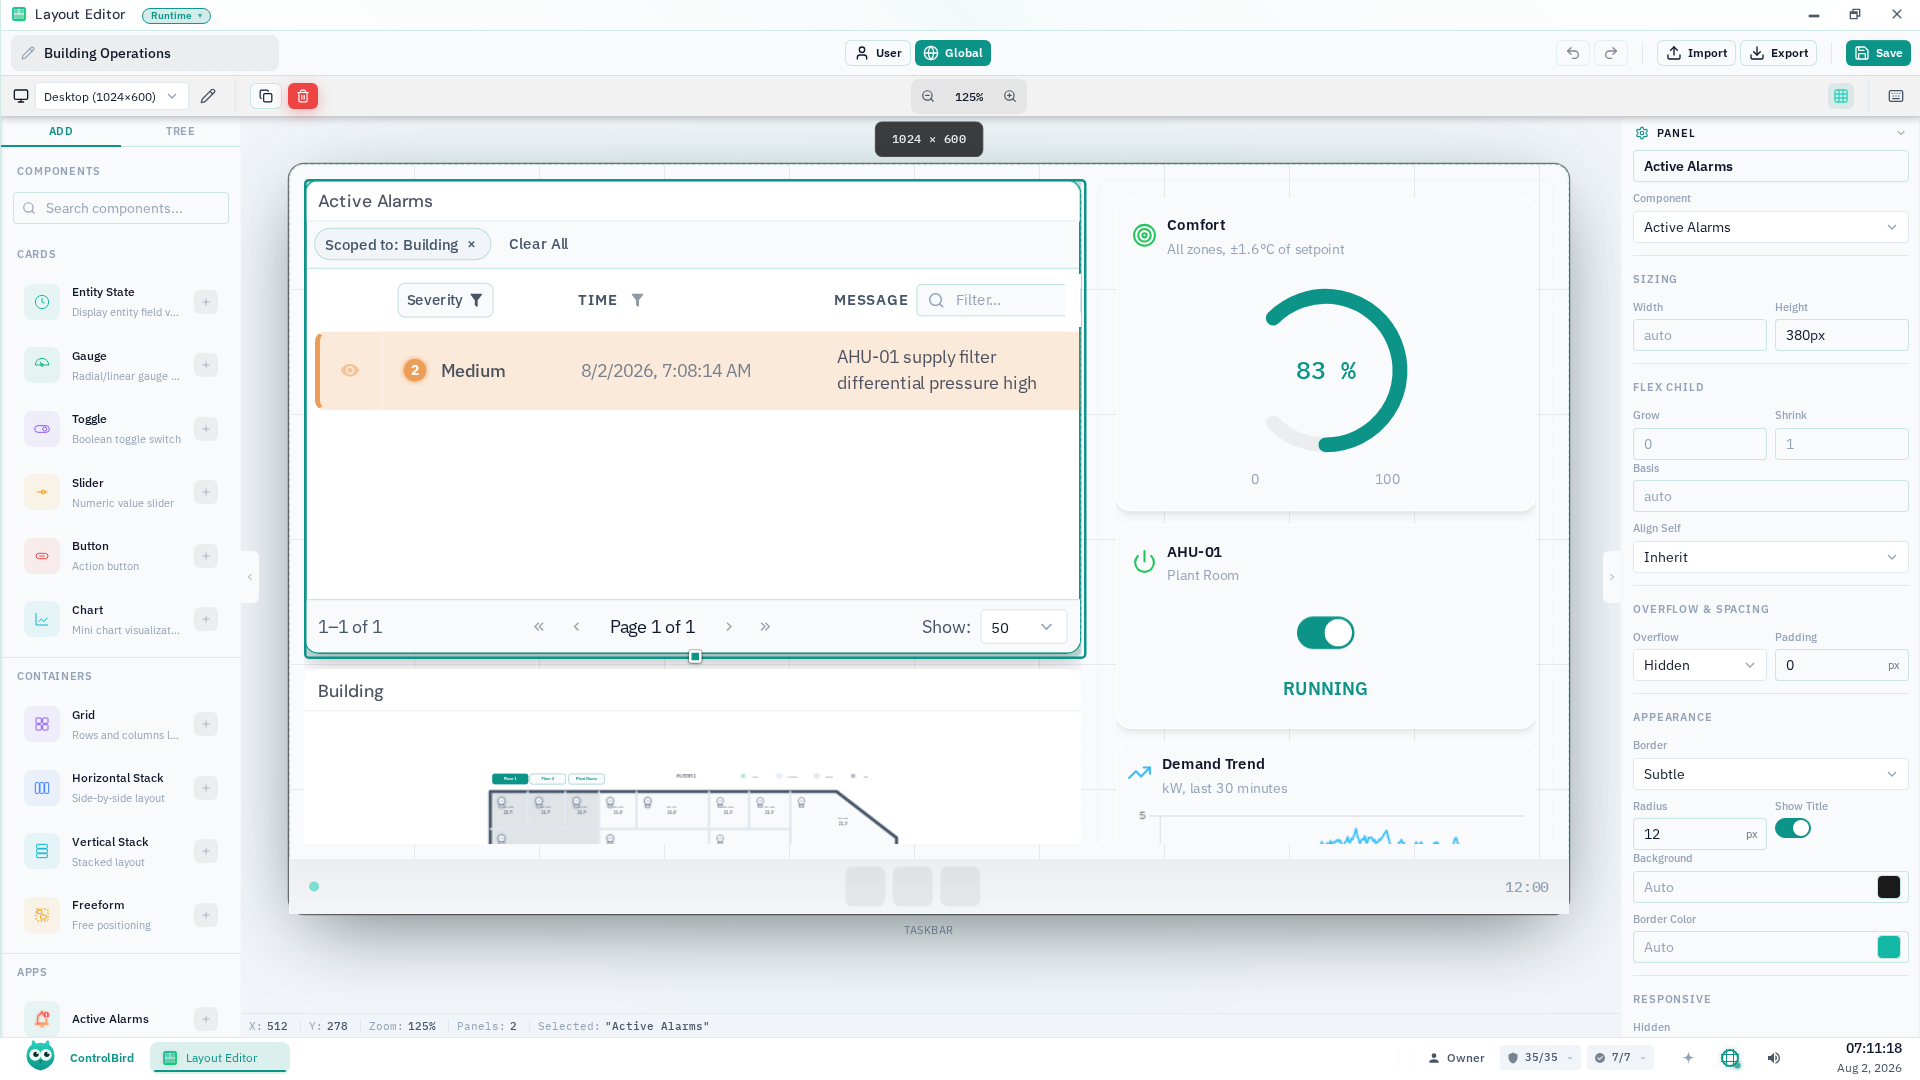Open the Runtime mode badge menu

coord(176,15)
